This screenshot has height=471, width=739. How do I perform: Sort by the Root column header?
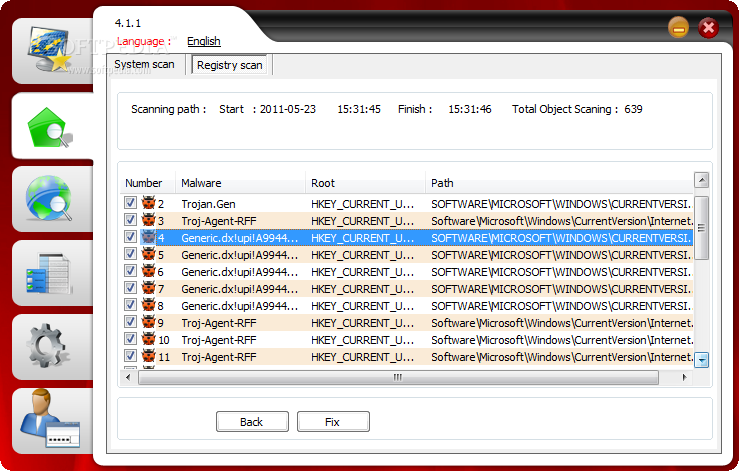365,183
